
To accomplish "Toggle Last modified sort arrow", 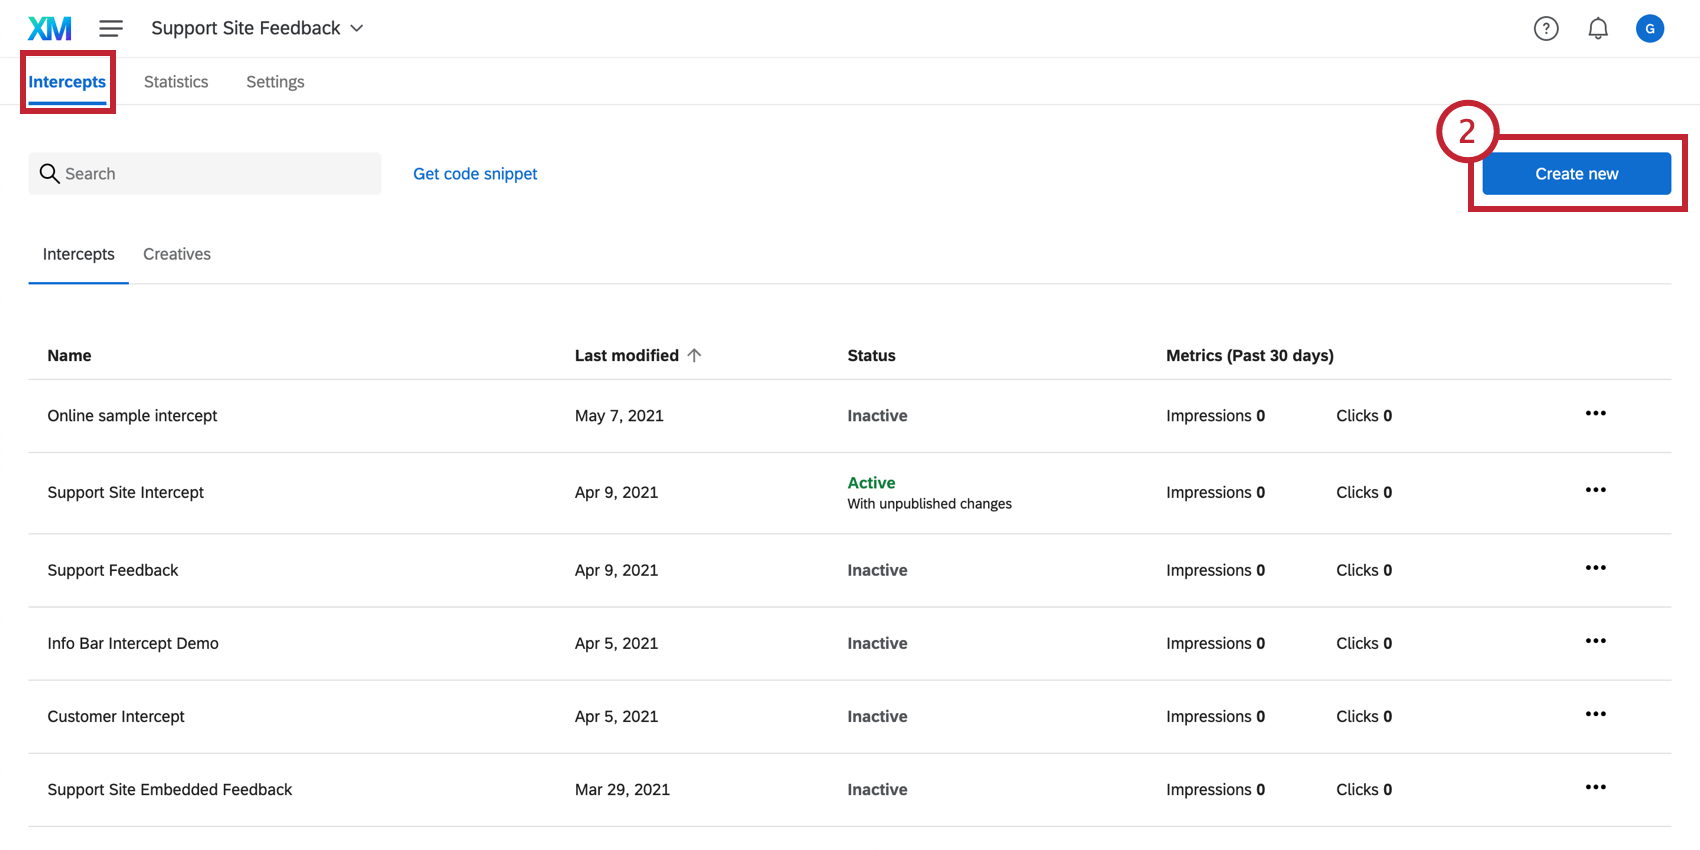I will (x=694, y=356).
